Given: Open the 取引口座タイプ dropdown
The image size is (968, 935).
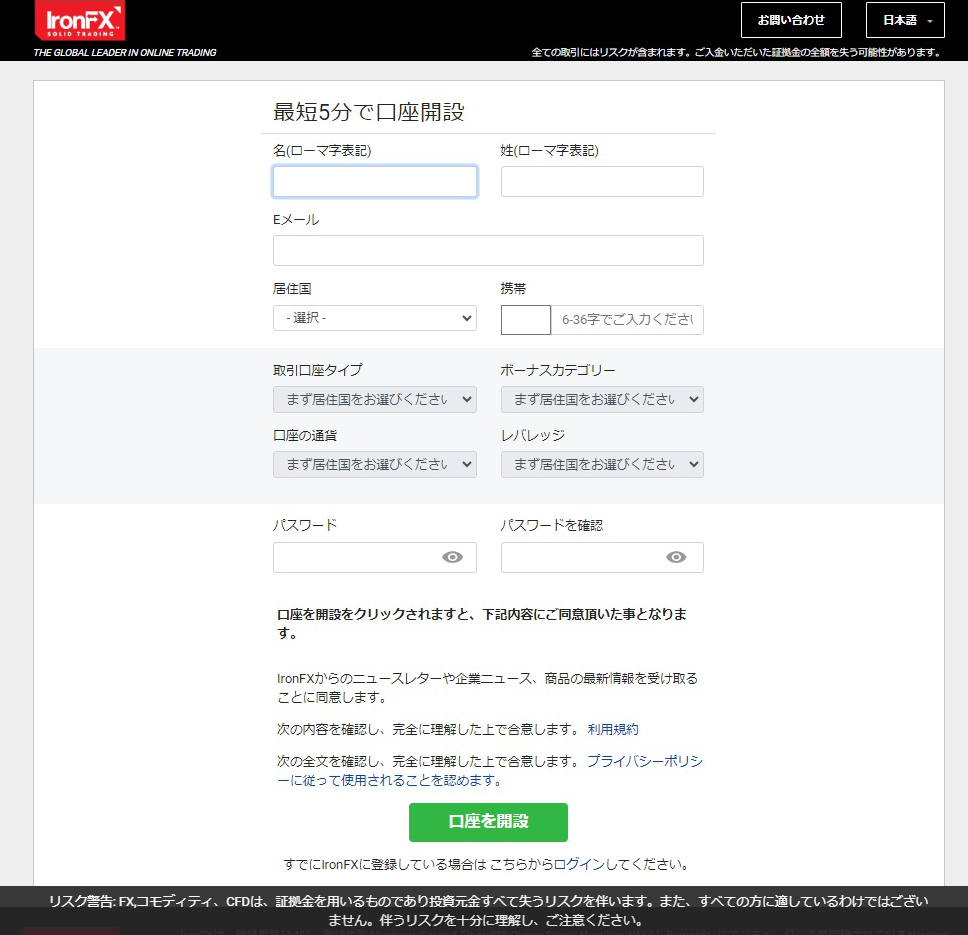Looking at the screenshot, I should point(375,399).
